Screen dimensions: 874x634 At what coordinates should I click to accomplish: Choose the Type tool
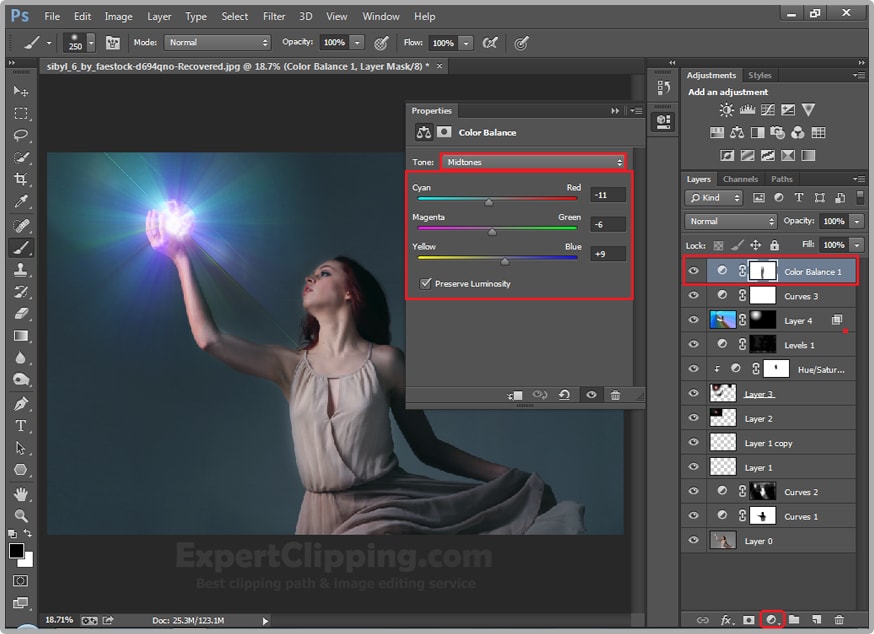20,426
